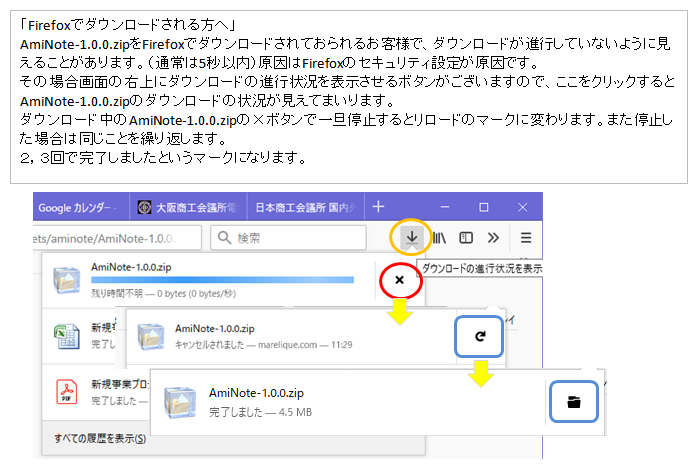Screen dimensions: 699x468
Task: Select キャンセルされました — marelique.com text
Action: [x=263, y=345]
